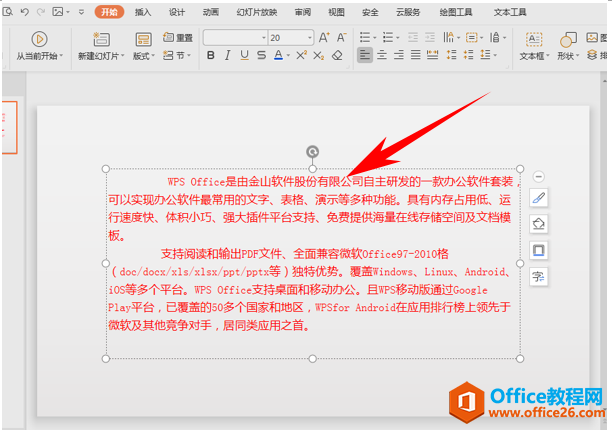Open the text columns dropdown
This screenshot has width=612, height=430.
pyautogui.click(x=452, y=37)
